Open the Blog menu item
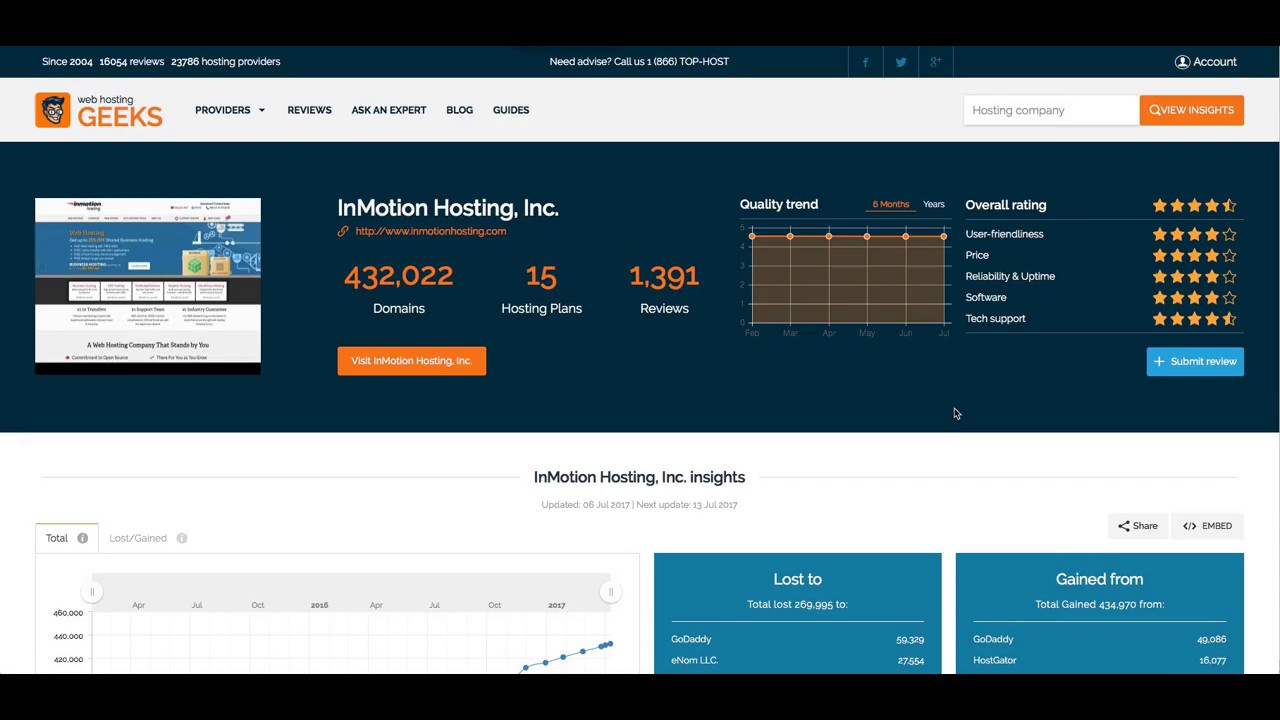 pyautogui.click(x=460, y=110)
